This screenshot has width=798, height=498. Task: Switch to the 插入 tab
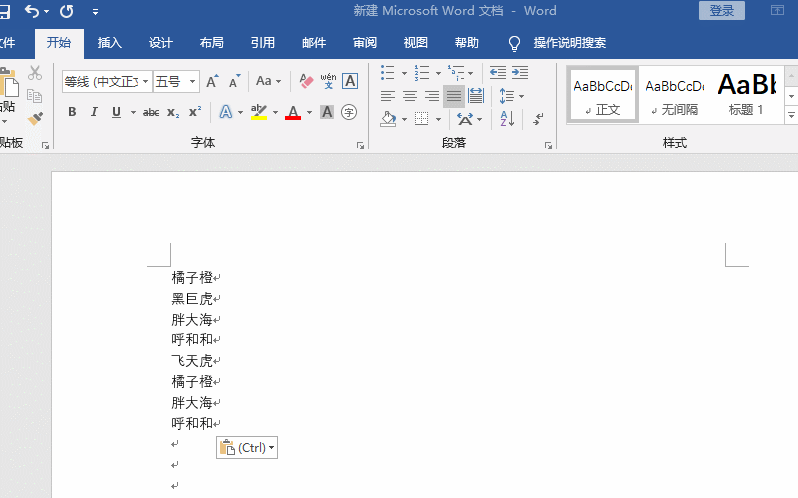click(x=110, y=43)
